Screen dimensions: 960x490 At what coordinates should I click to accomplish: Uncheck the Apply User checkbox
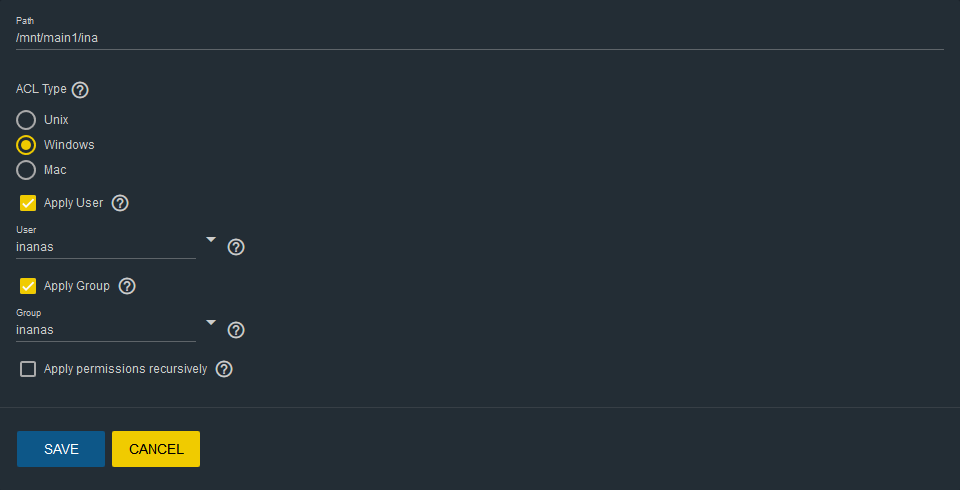click(x=28, y=203)
